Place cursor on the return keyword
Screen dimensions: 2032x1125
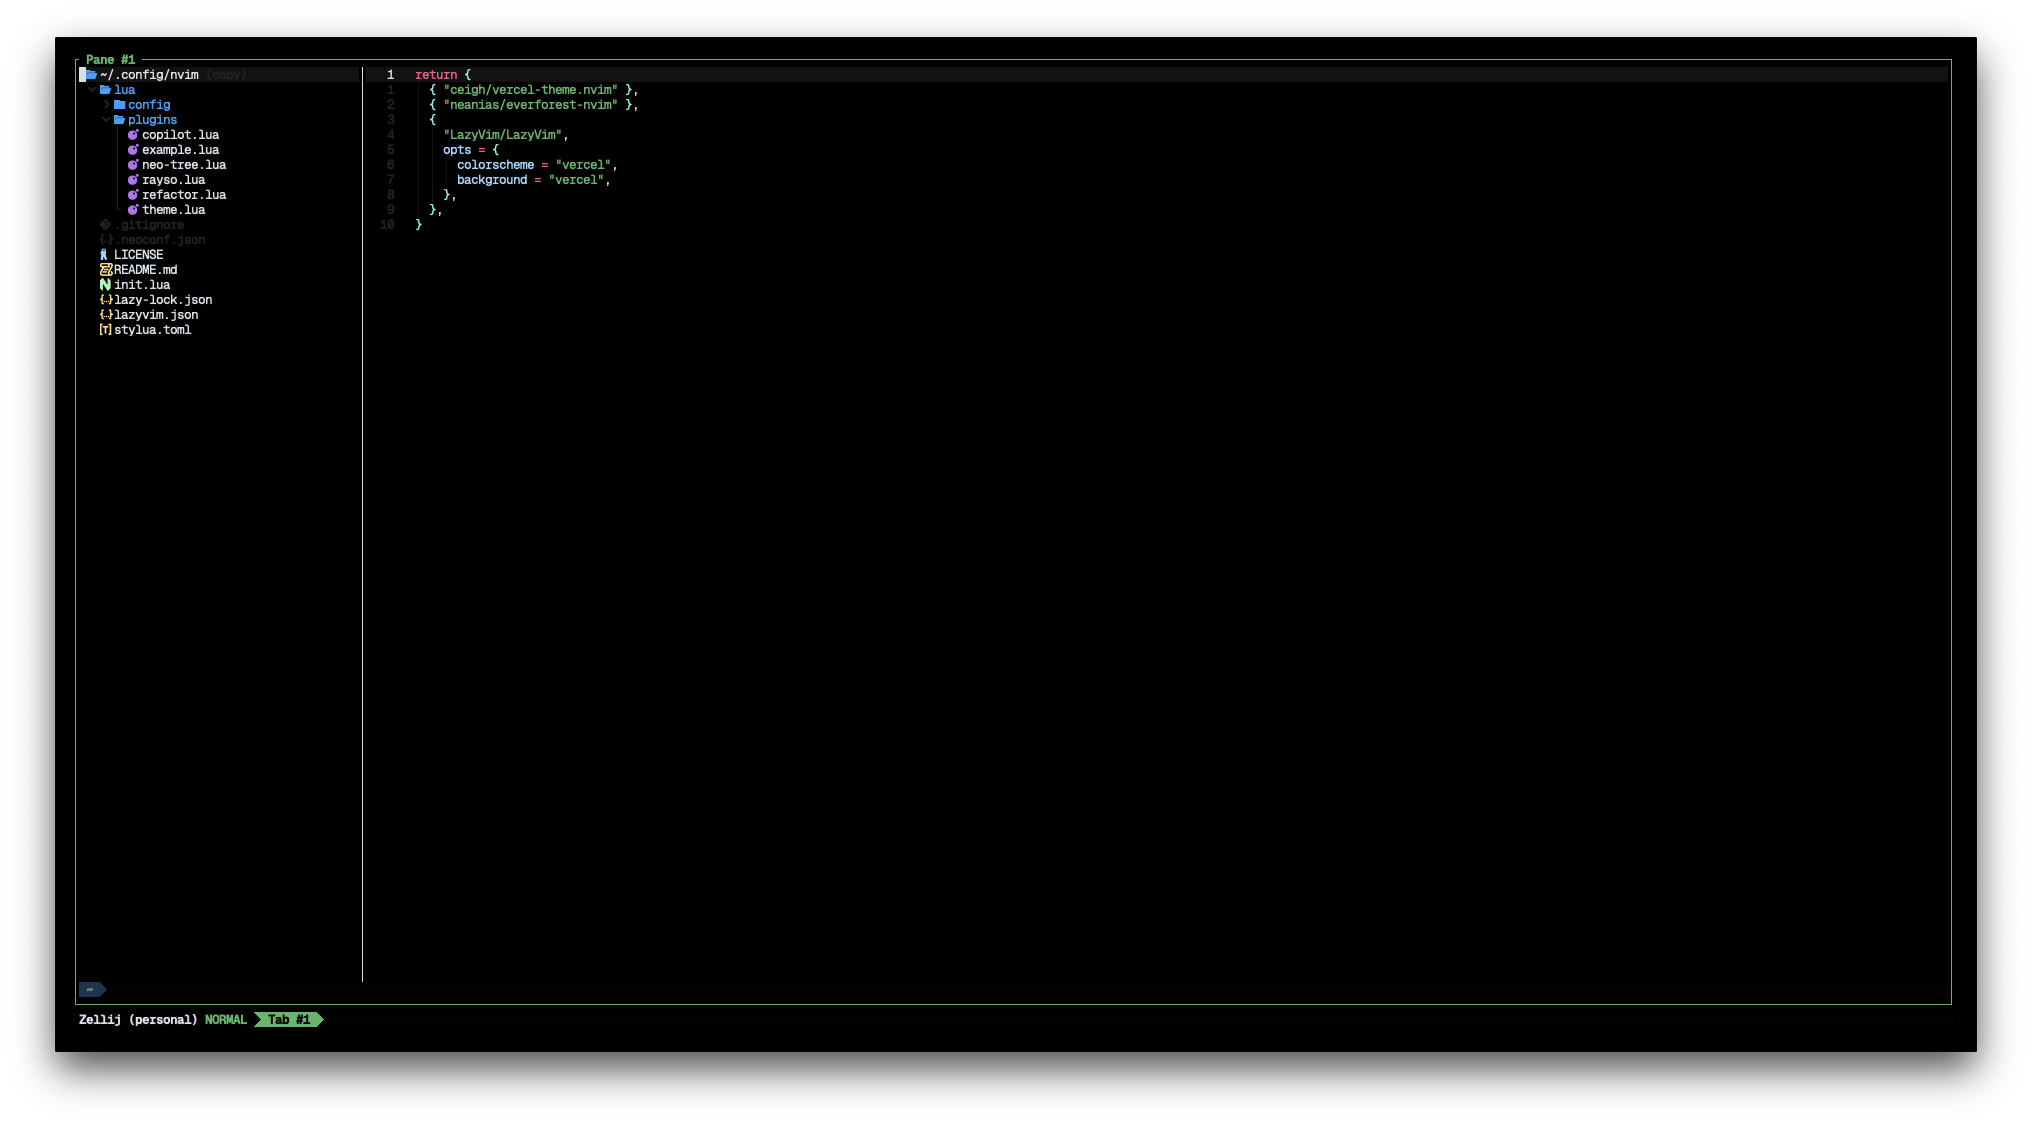pos(436,75)
